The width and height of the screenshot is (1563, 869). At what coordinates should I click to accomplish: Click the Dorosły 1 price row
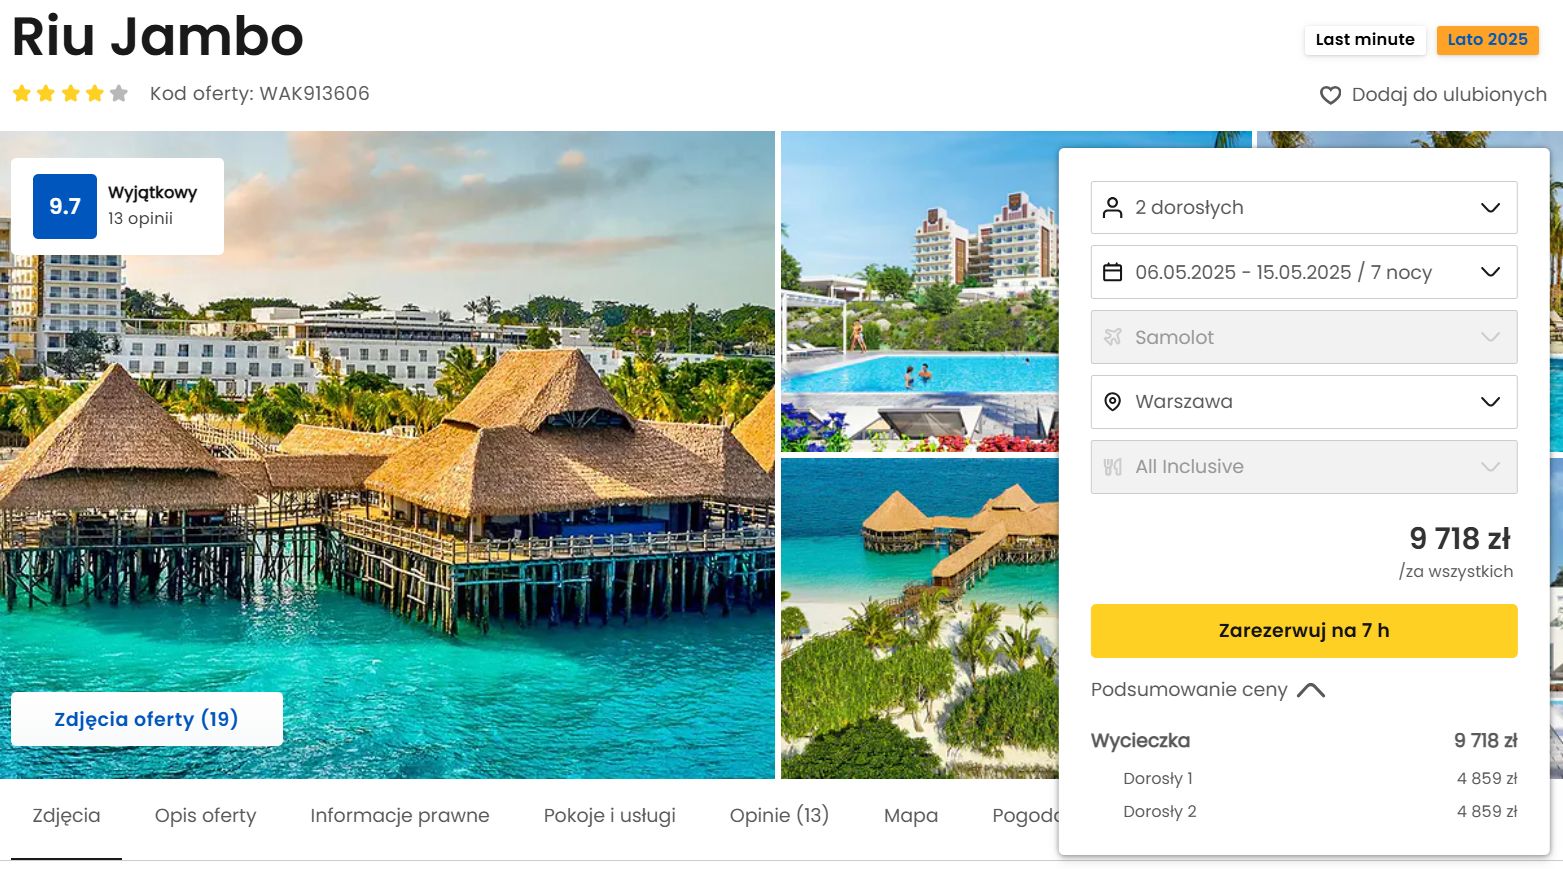[x=1320, y=779]
